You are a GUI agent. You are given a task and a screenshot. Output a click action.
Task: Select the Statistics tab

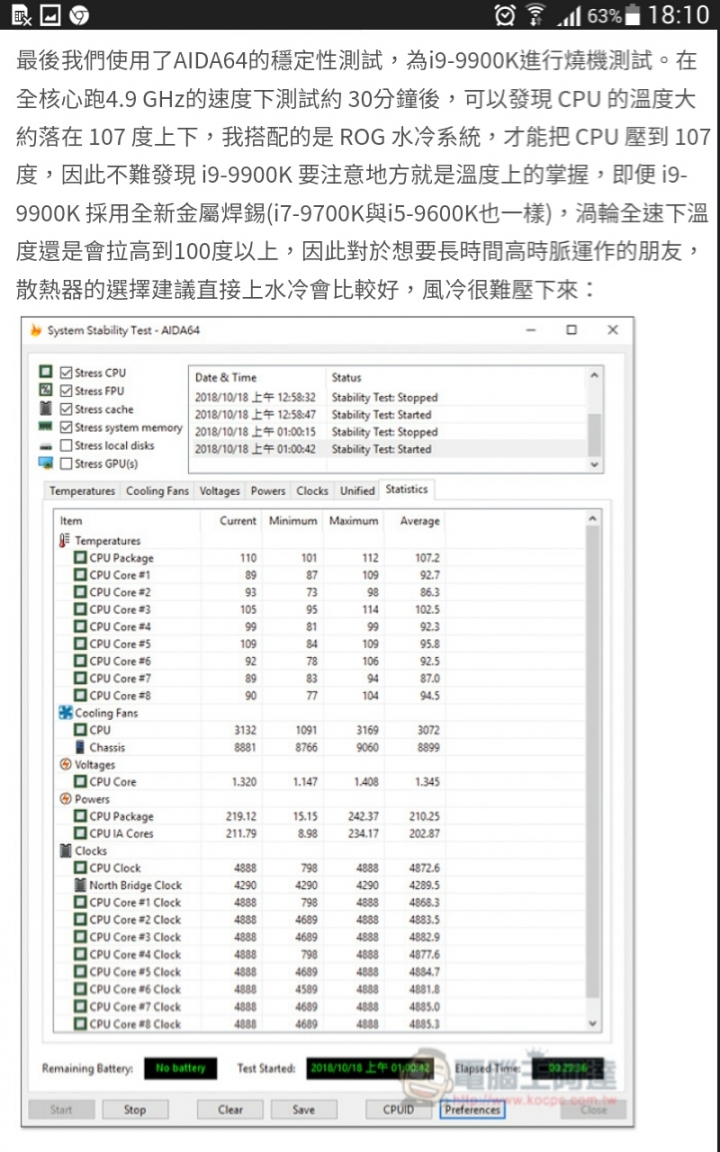coord(406,489)
